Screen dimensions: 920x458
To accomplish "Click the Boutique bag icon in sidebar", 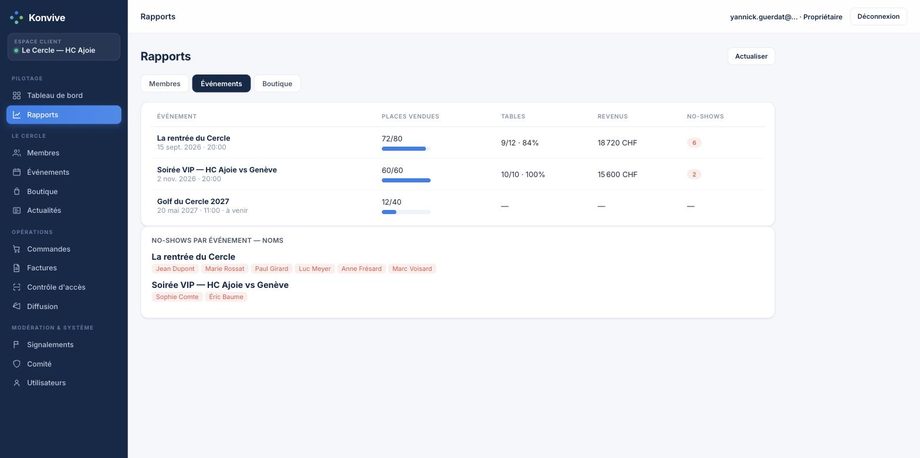I will click(16, 192).
